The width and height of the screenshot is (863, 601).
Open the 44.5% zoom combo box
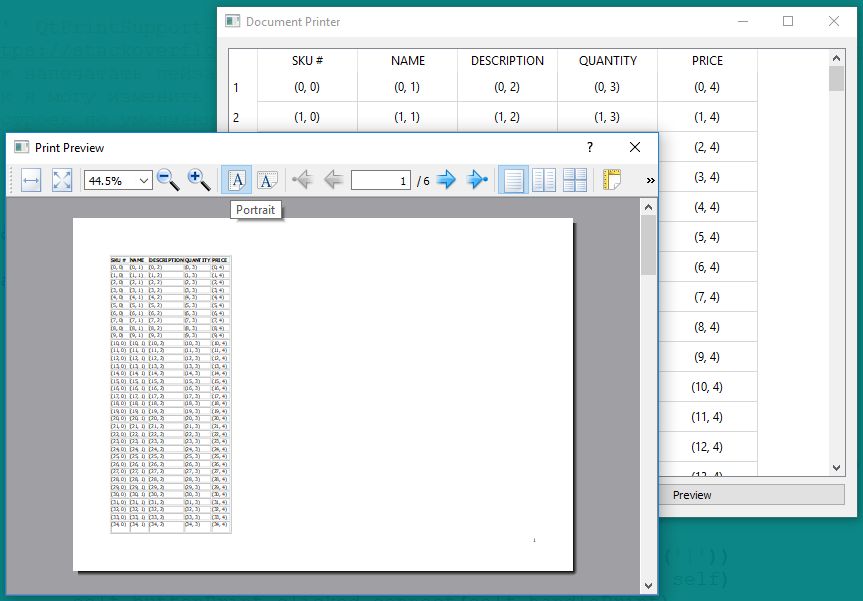pyautogui.click(x=118, y=181)
